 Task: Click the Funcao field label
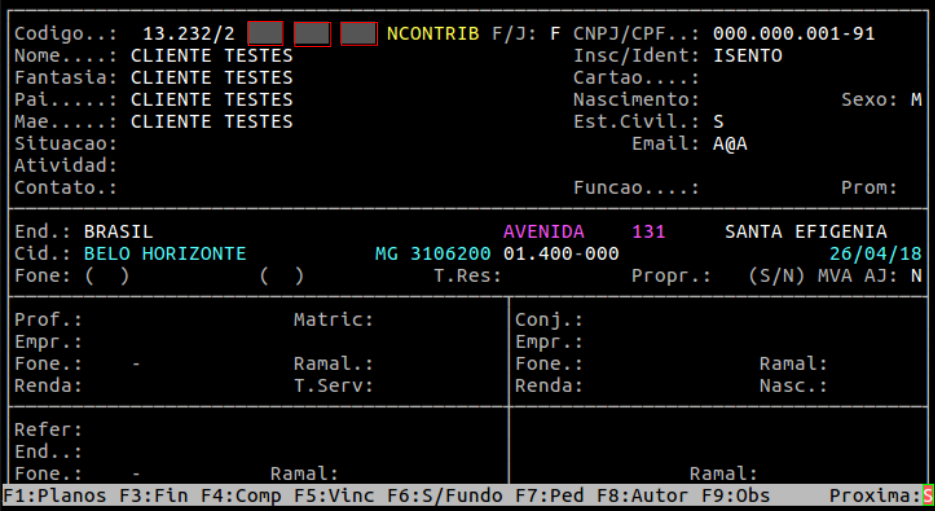tap(636, 188)
